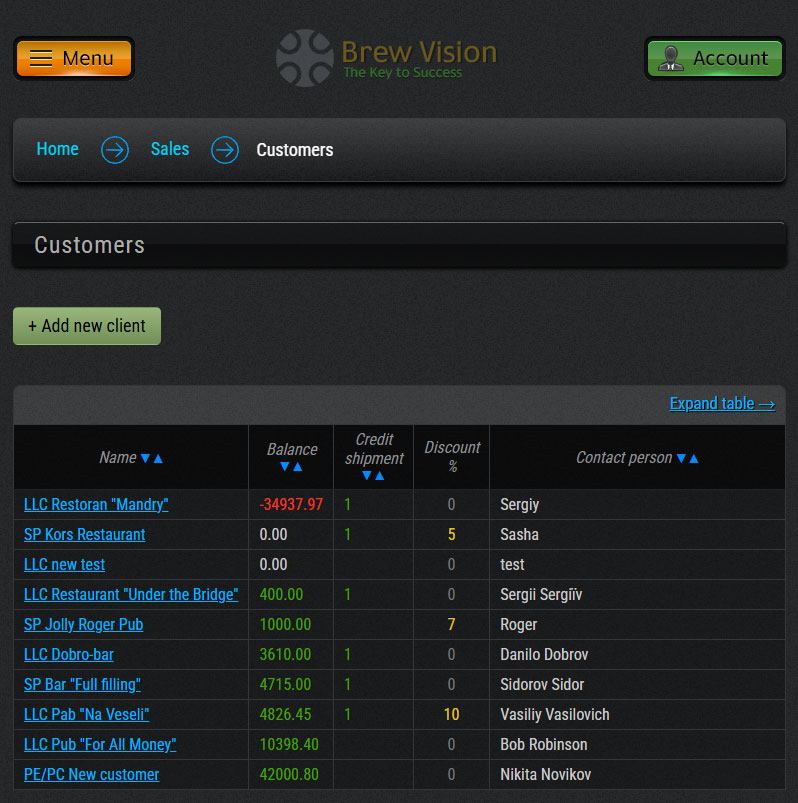Sort Name column ascending with up arrow

pos(158,458)
